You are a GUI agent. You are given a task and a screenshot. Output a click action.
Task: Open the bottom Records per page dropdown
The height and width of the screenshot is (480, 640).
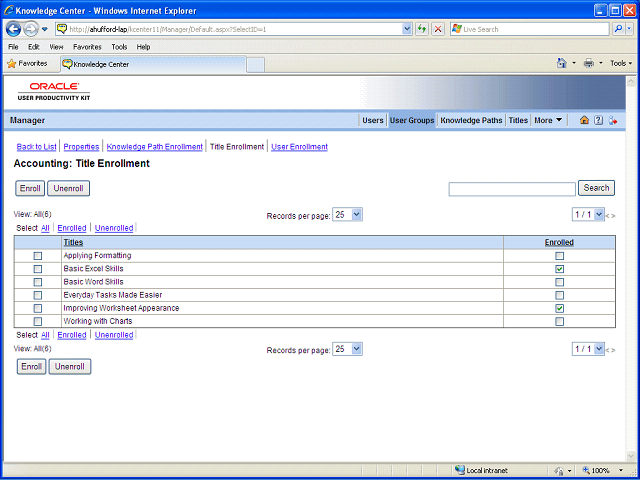(x=347, y=349)
